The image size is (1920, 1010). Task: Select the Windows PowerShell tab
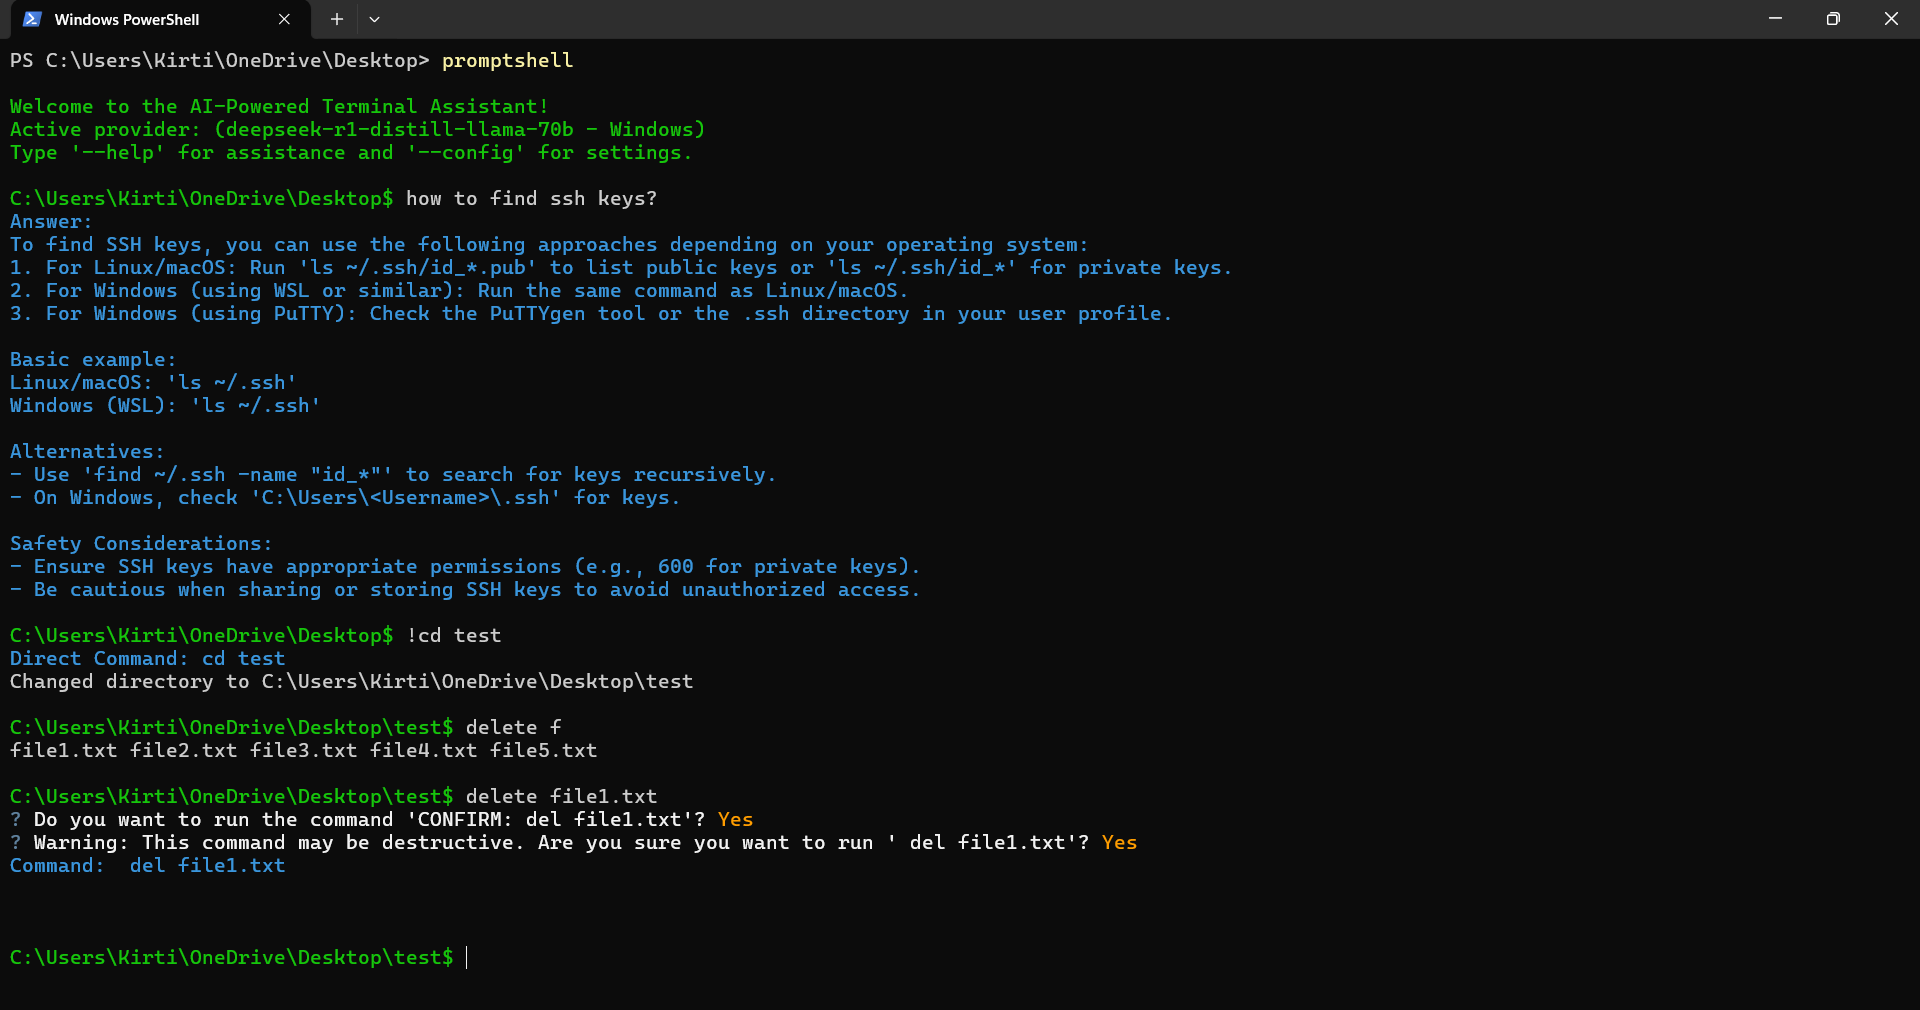click(160, 19)
